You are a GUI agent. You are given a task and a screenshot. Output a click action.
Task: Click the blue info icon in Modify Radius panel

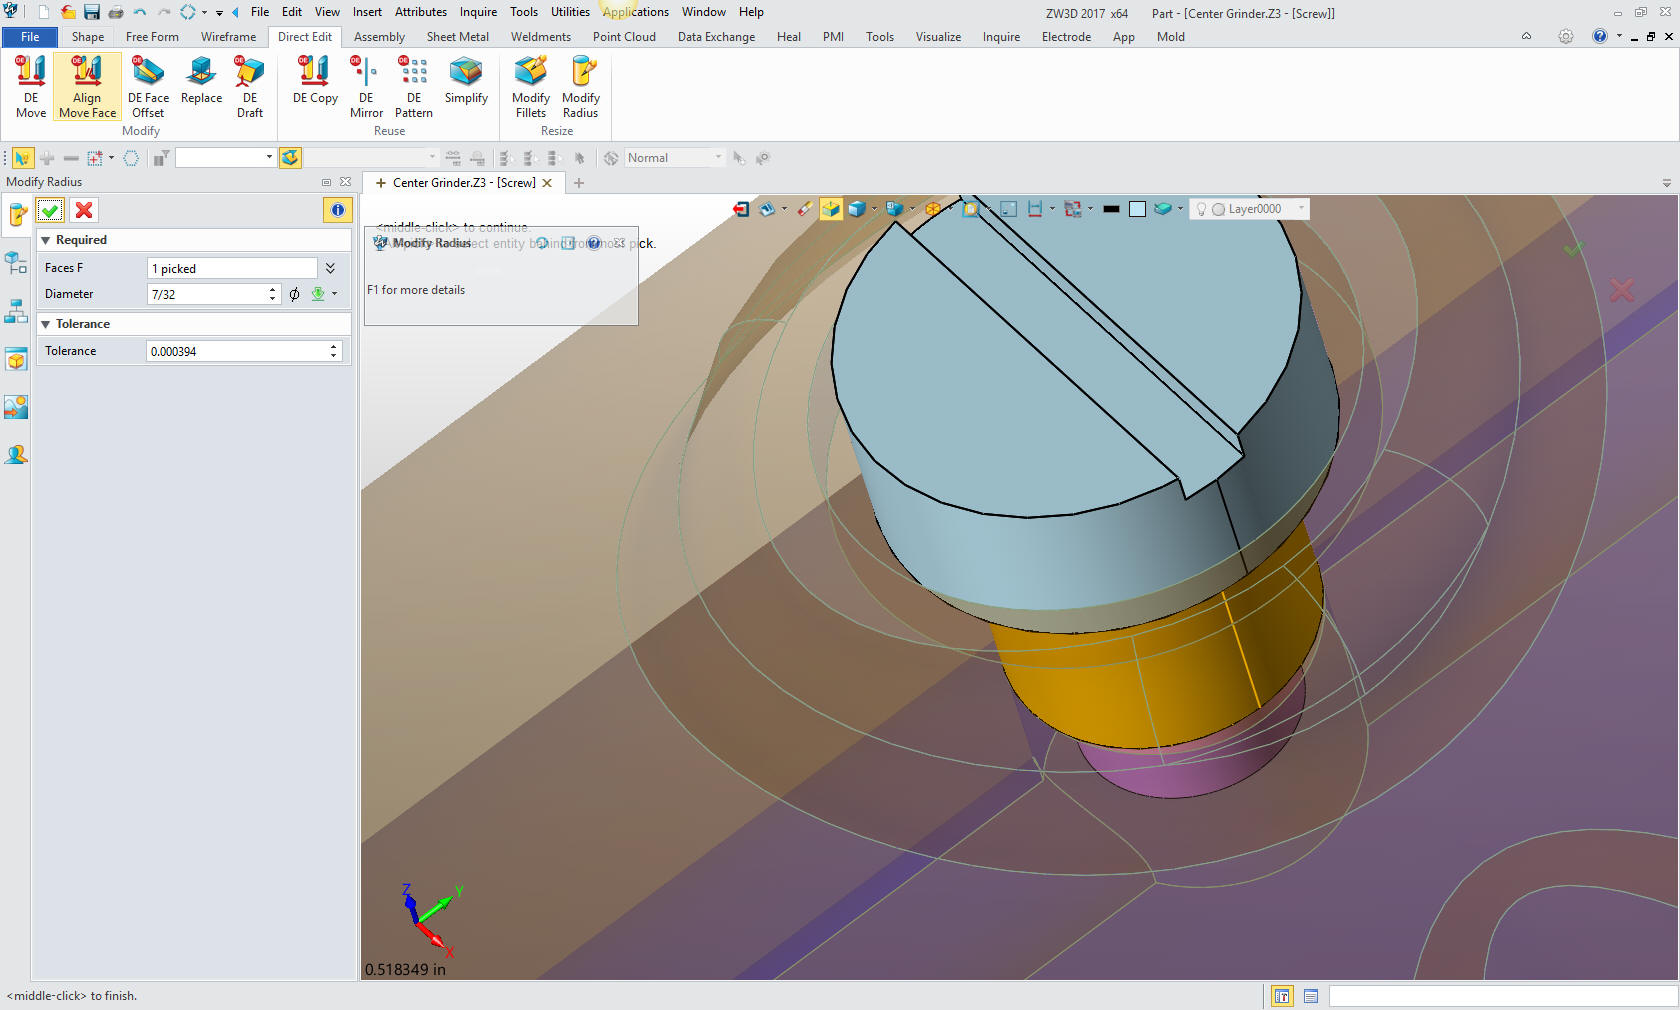[x=338, y=210]
